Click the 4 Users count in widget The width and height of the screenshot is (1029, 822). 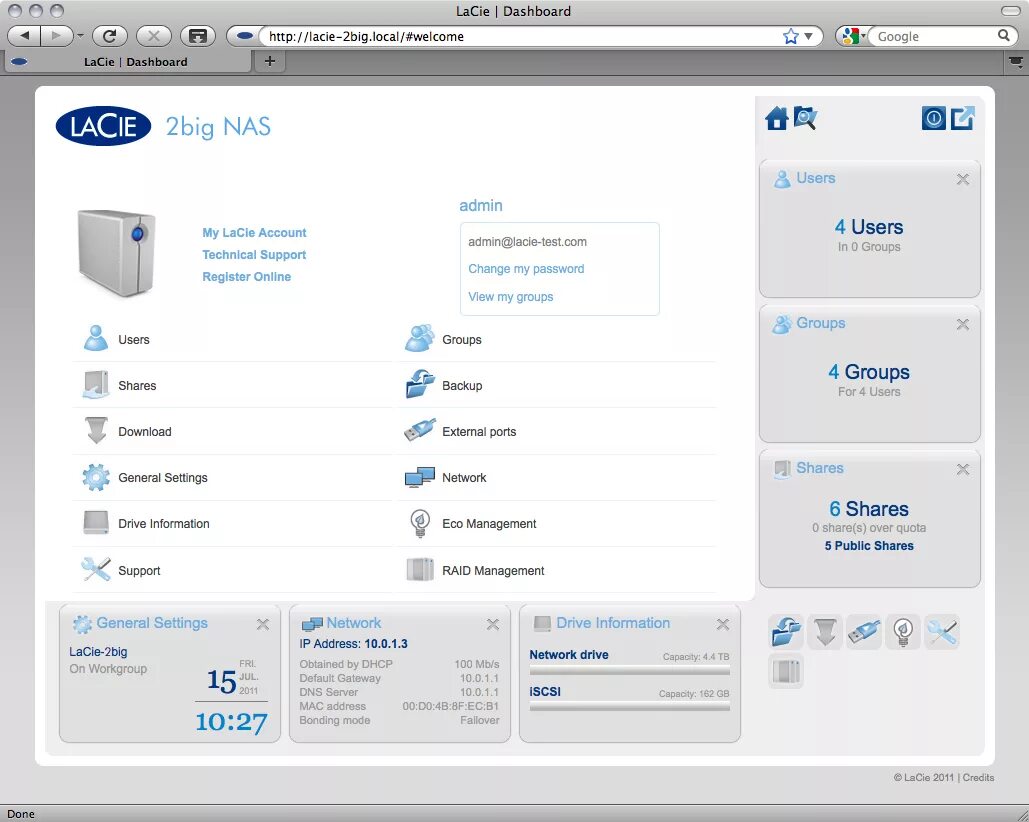869,227
